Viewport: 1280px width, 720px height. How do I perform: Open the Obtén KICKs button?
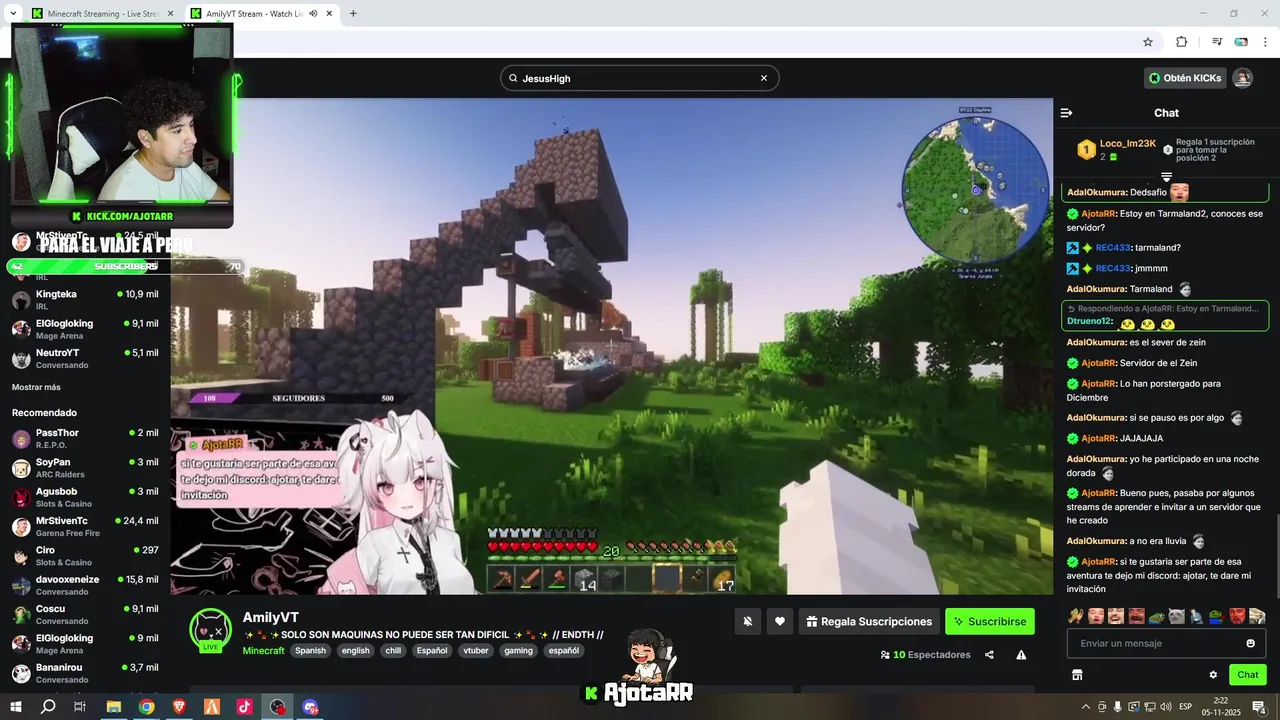[1185, 78]
